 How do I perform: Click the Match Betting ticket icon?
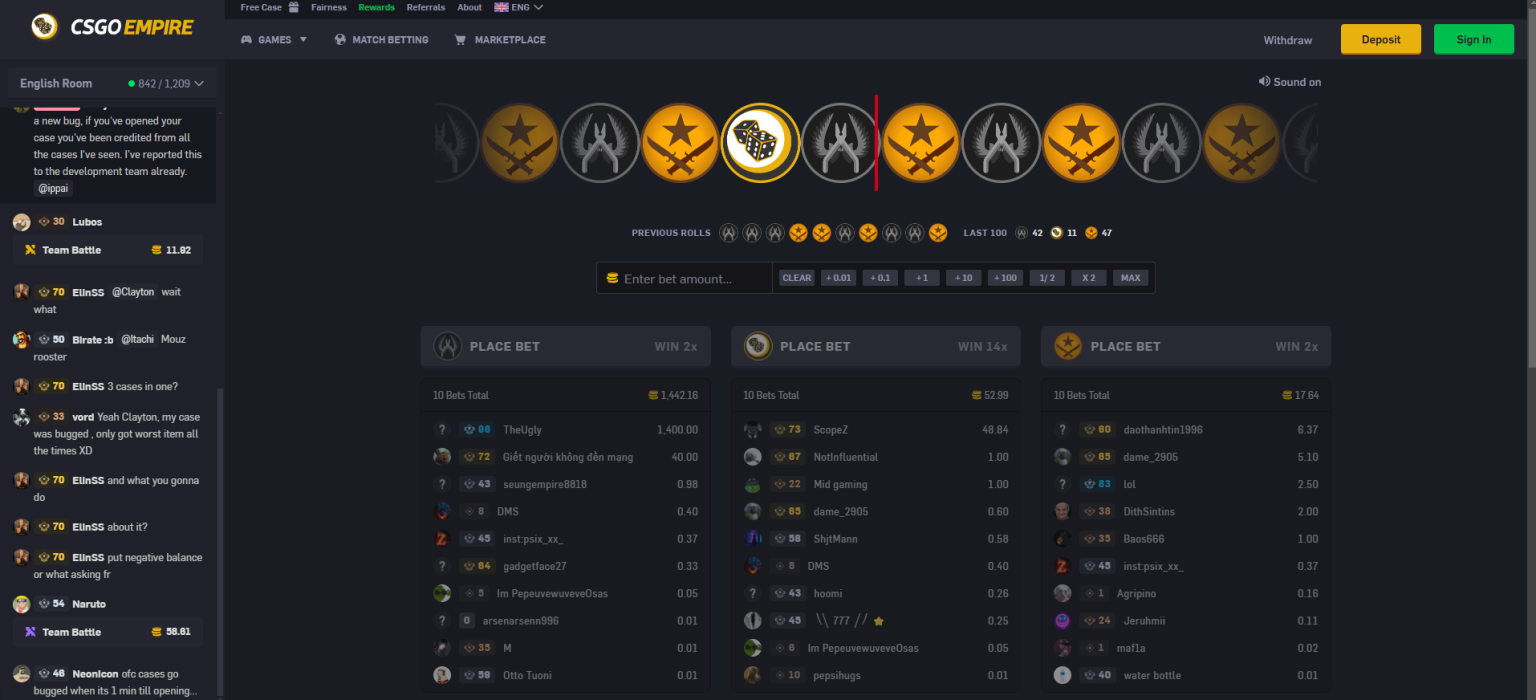[x=342, y=40]
